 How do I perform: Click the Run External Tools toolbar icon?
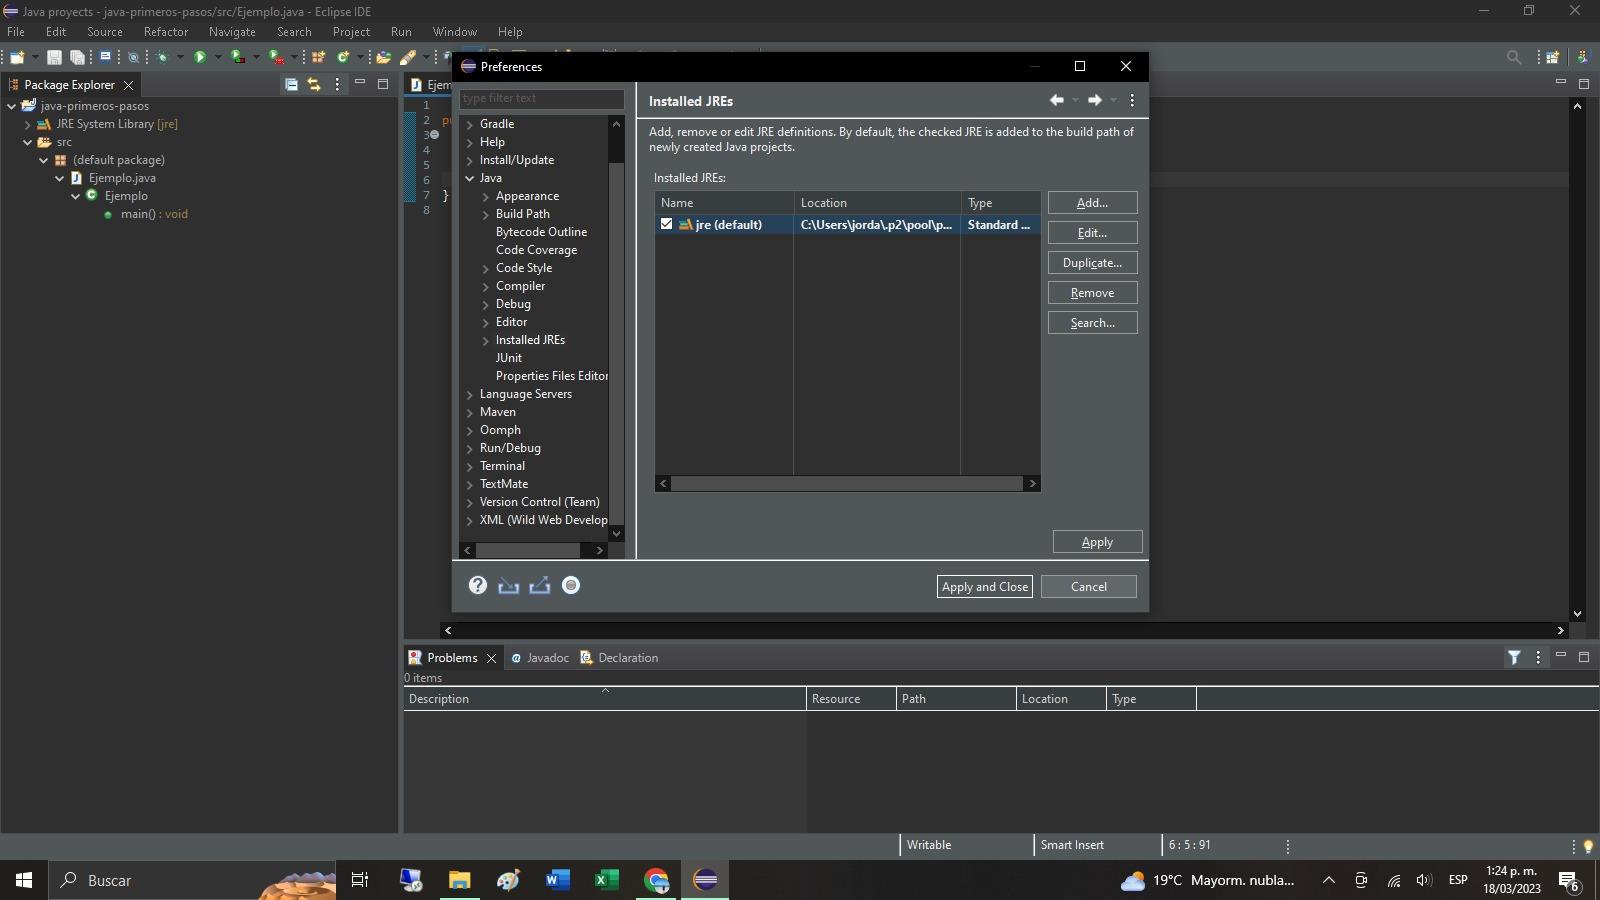[x=276, y=57]
